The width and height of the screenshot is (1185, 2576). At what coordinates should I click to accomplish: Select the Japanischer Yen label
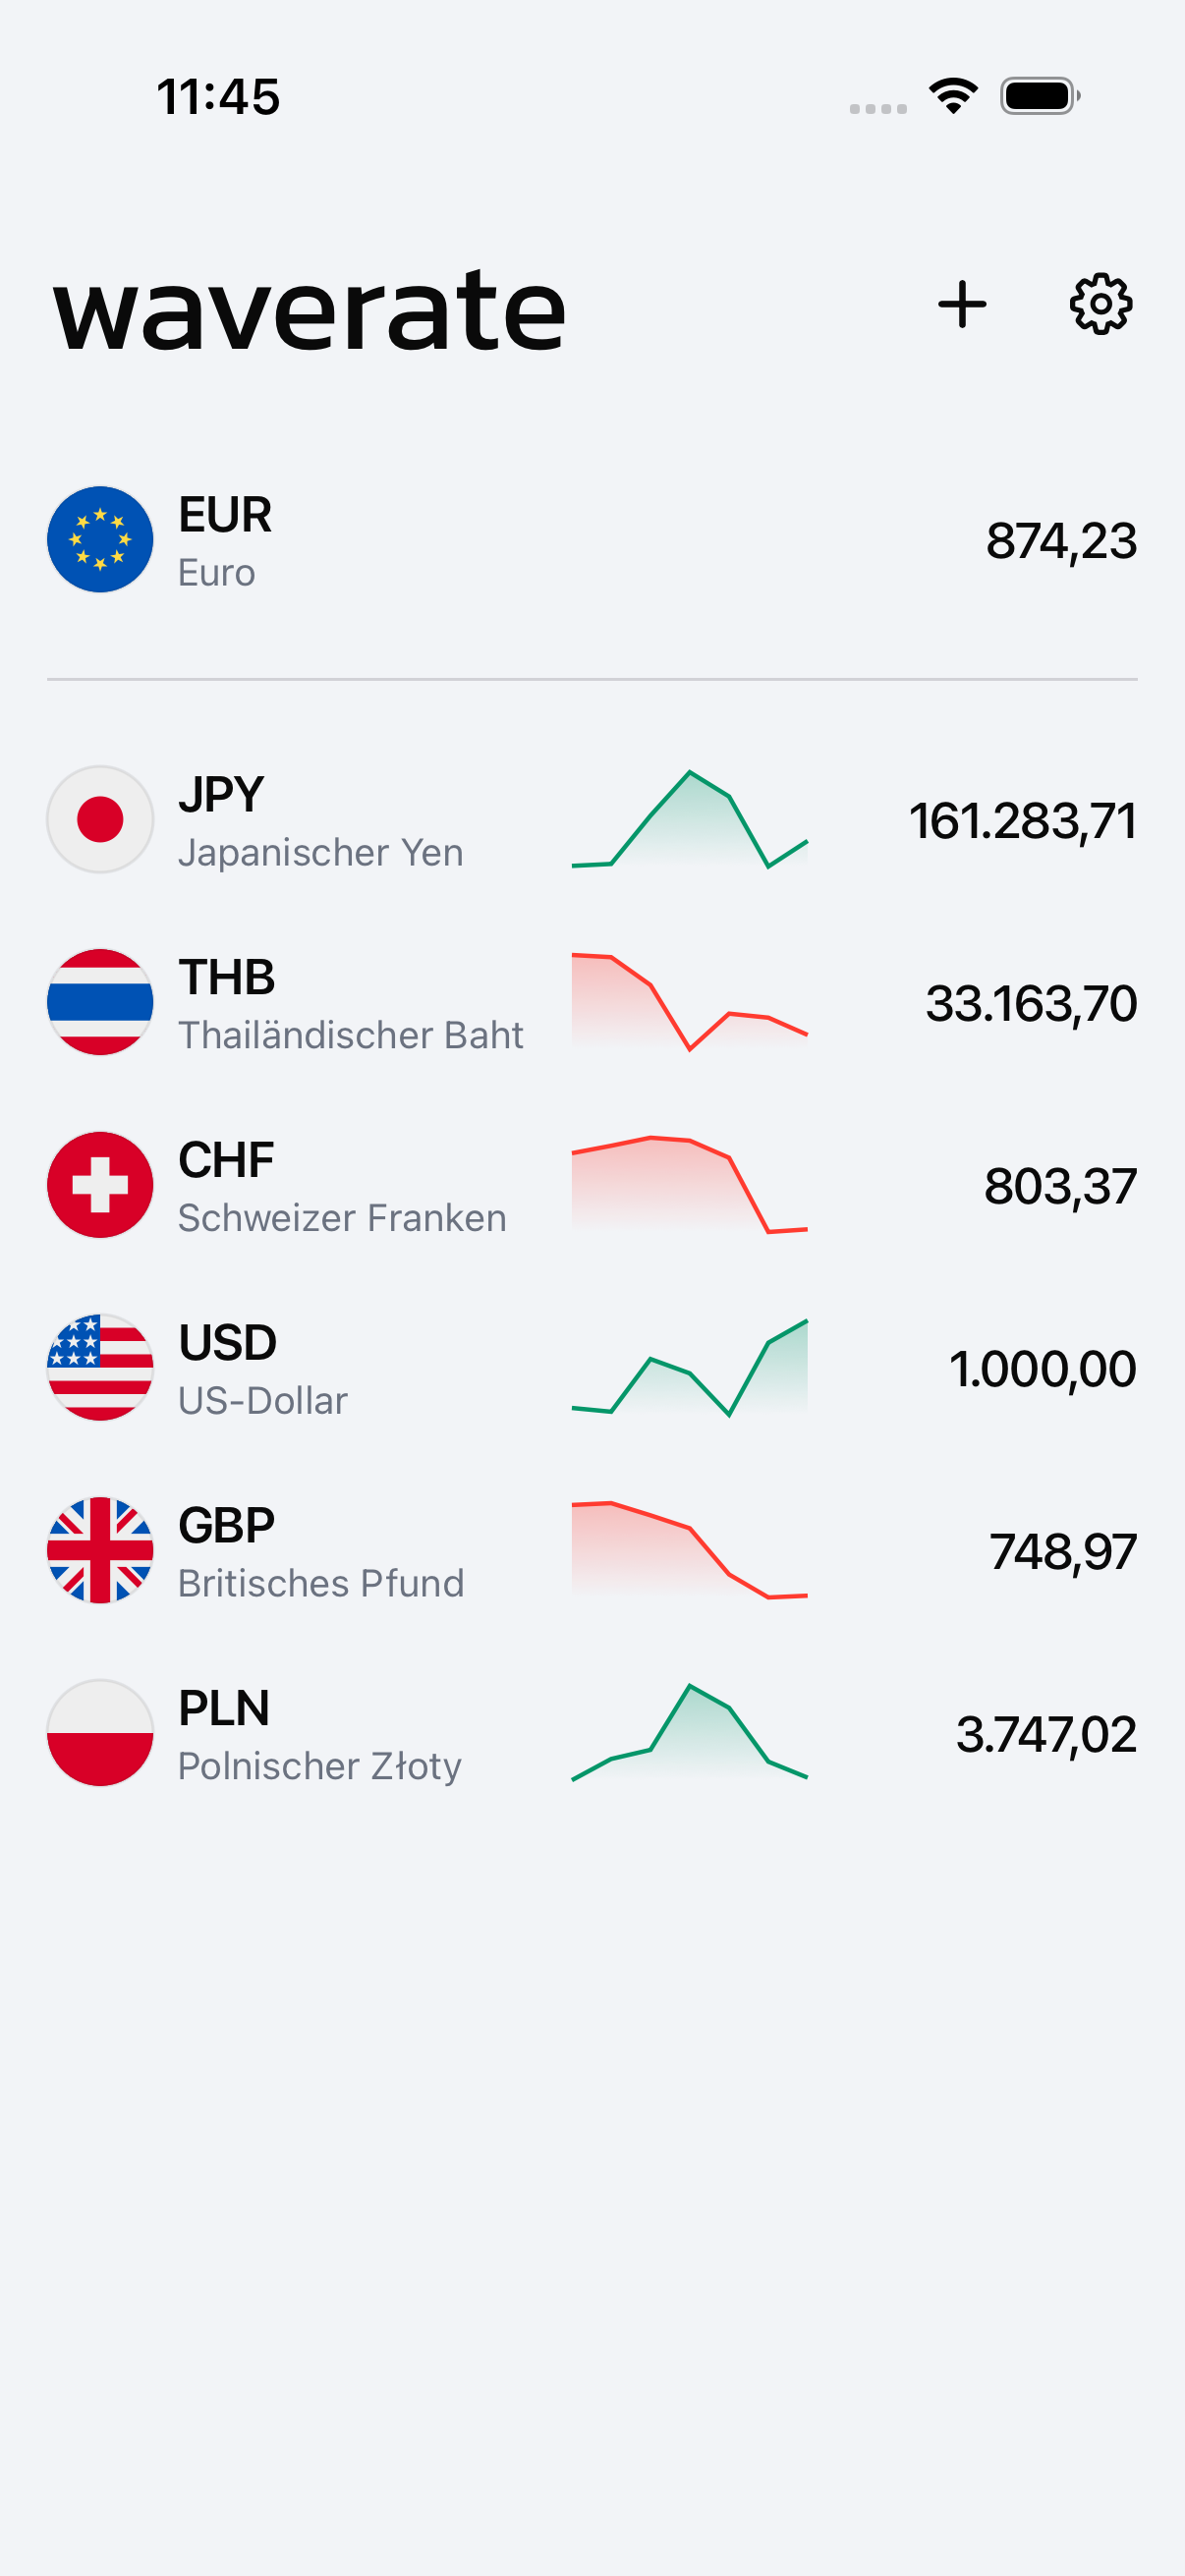pos(321,853)
